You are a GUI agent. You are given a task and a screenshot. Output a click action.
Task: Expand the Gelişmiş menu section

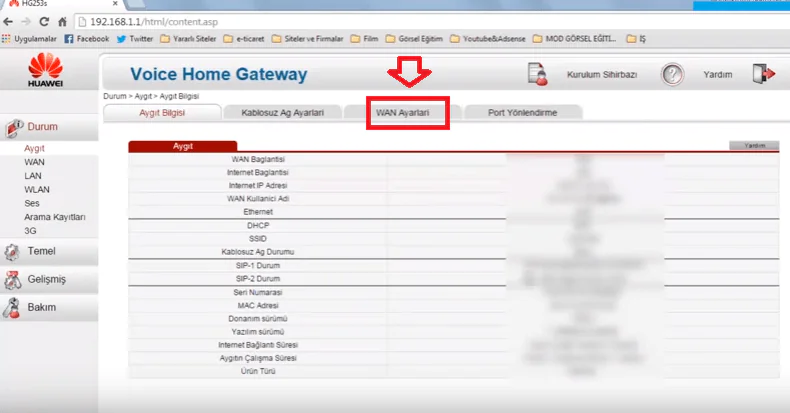[49, 280]
